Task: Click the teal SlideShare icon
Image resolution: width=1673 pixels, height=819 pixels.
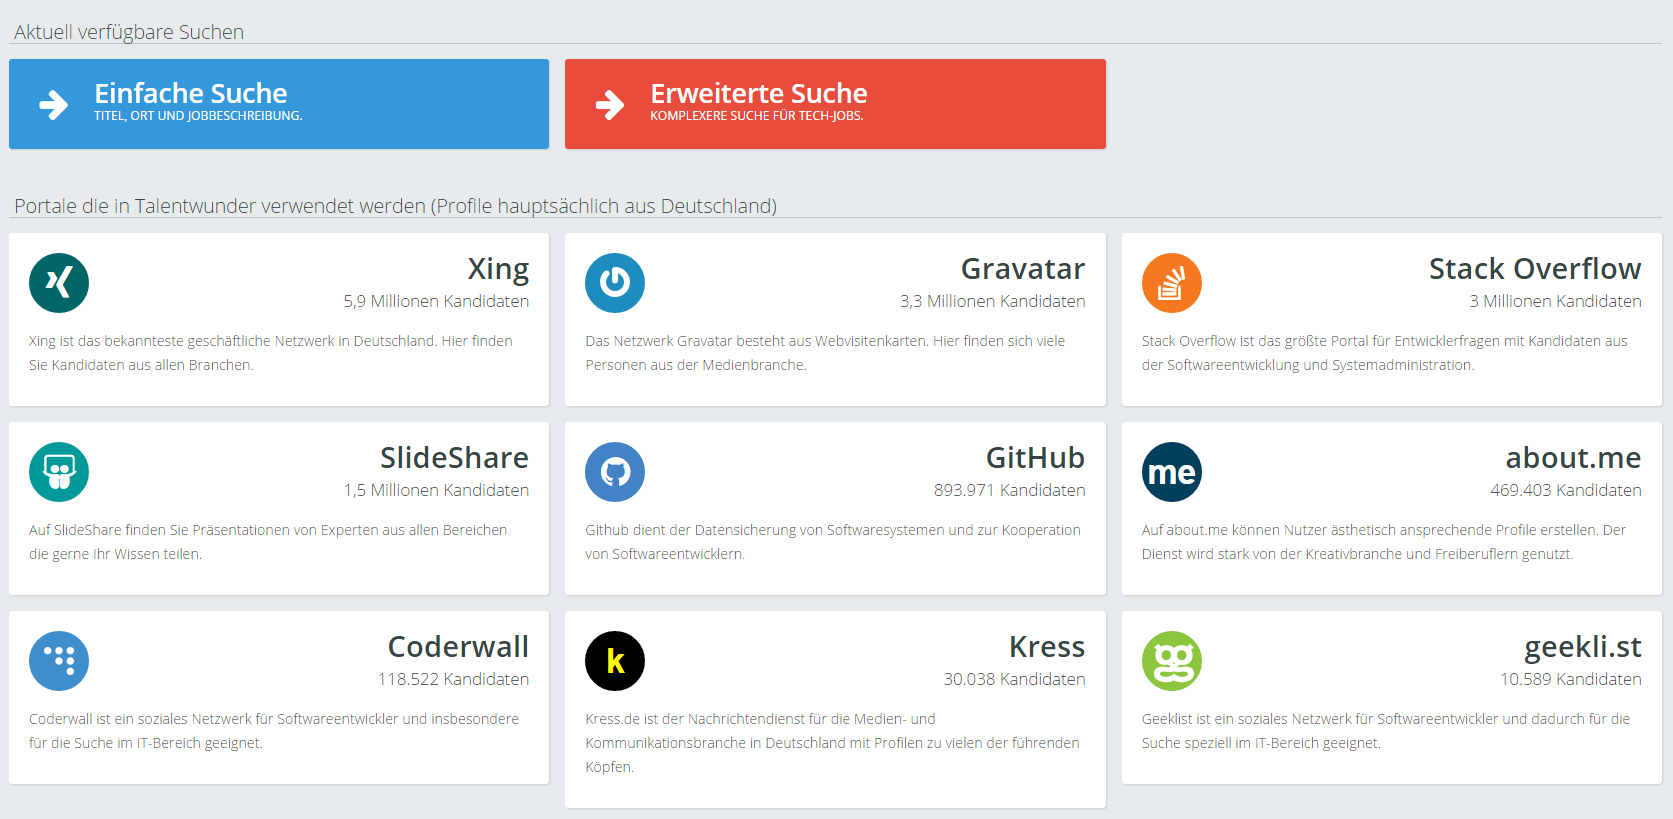Action: point(59,472)
